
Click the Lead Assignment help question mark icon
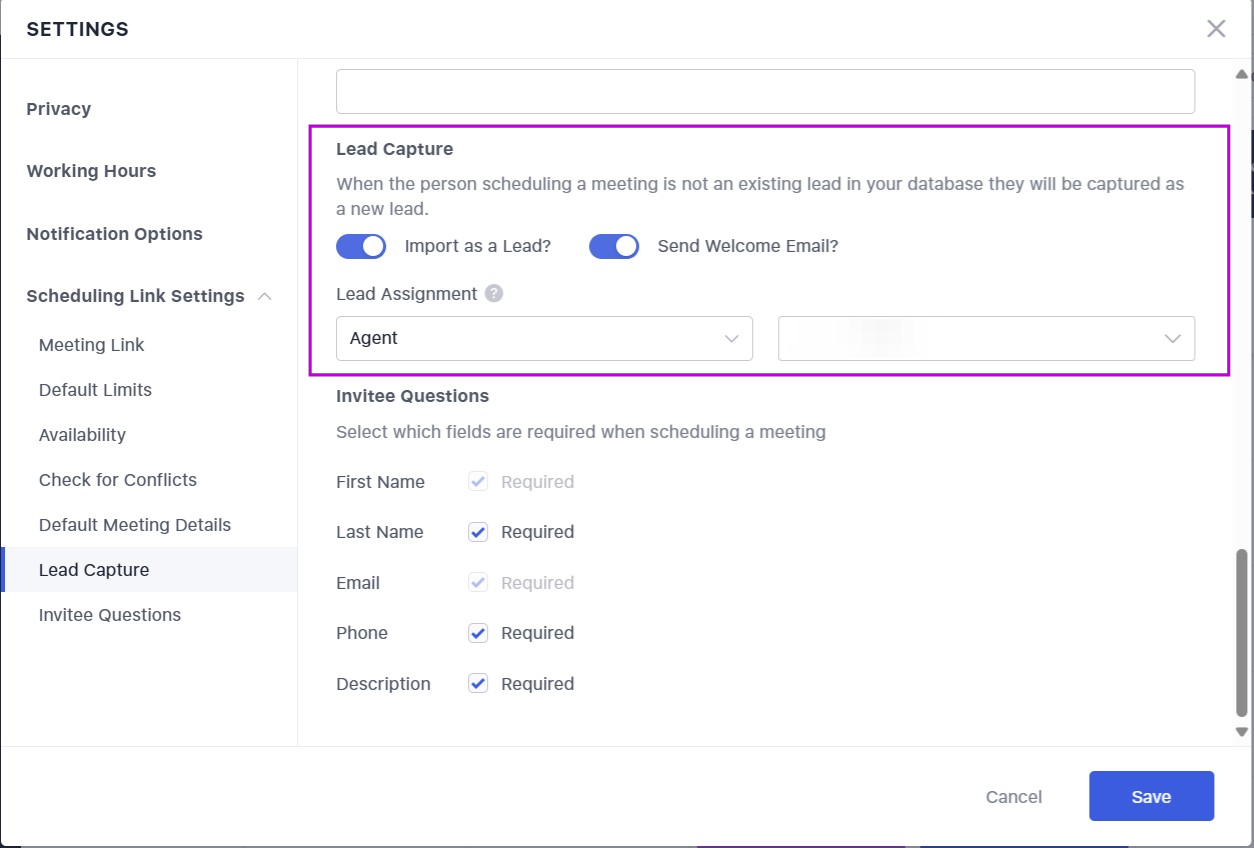[x=494, y=294]
